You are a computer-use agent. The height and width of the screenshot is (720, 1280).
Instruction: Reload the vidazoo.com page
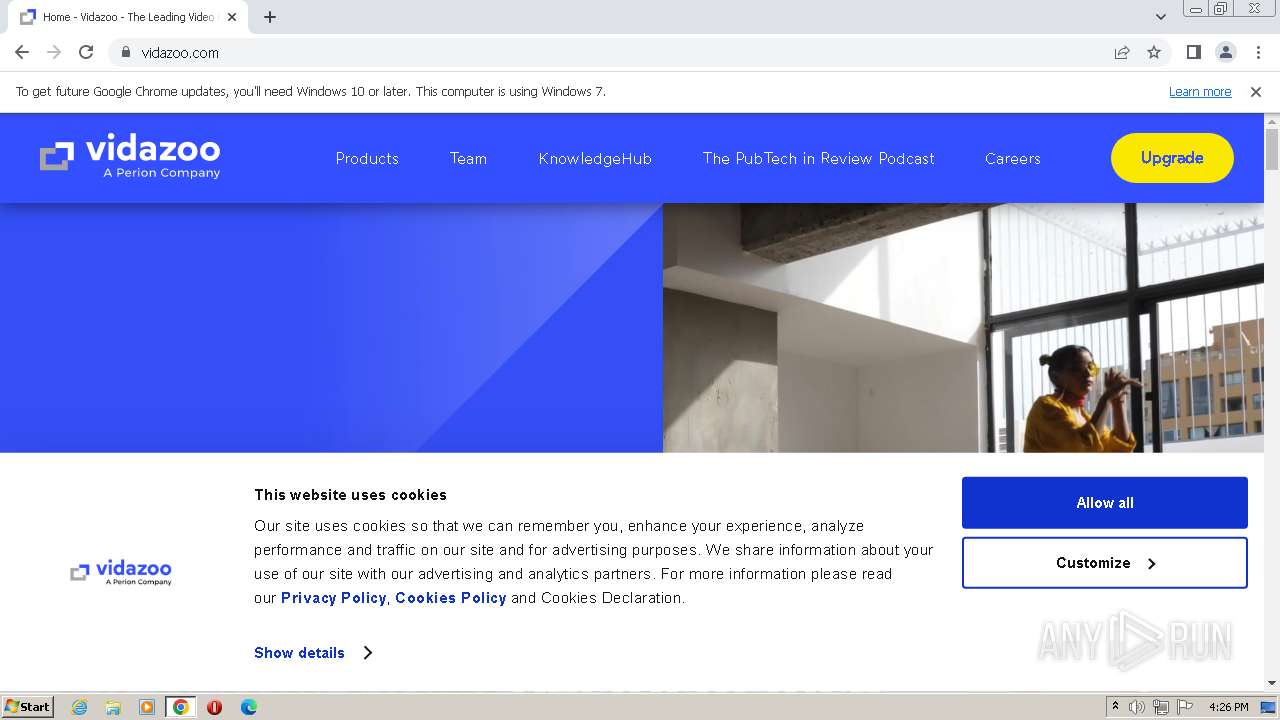coord(86,52)
